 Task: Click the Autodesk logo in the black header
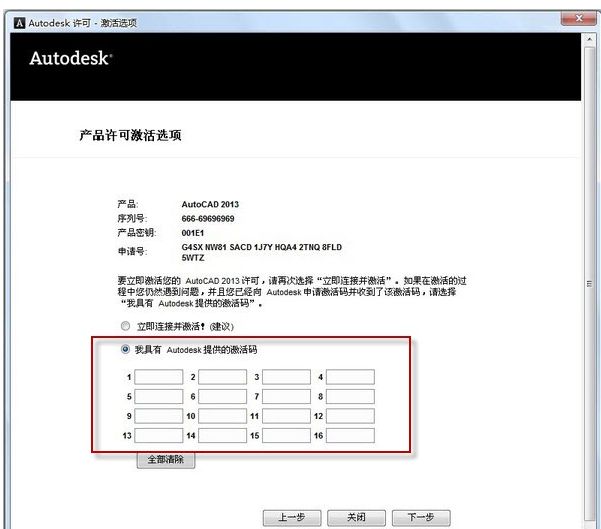point(70,59)
